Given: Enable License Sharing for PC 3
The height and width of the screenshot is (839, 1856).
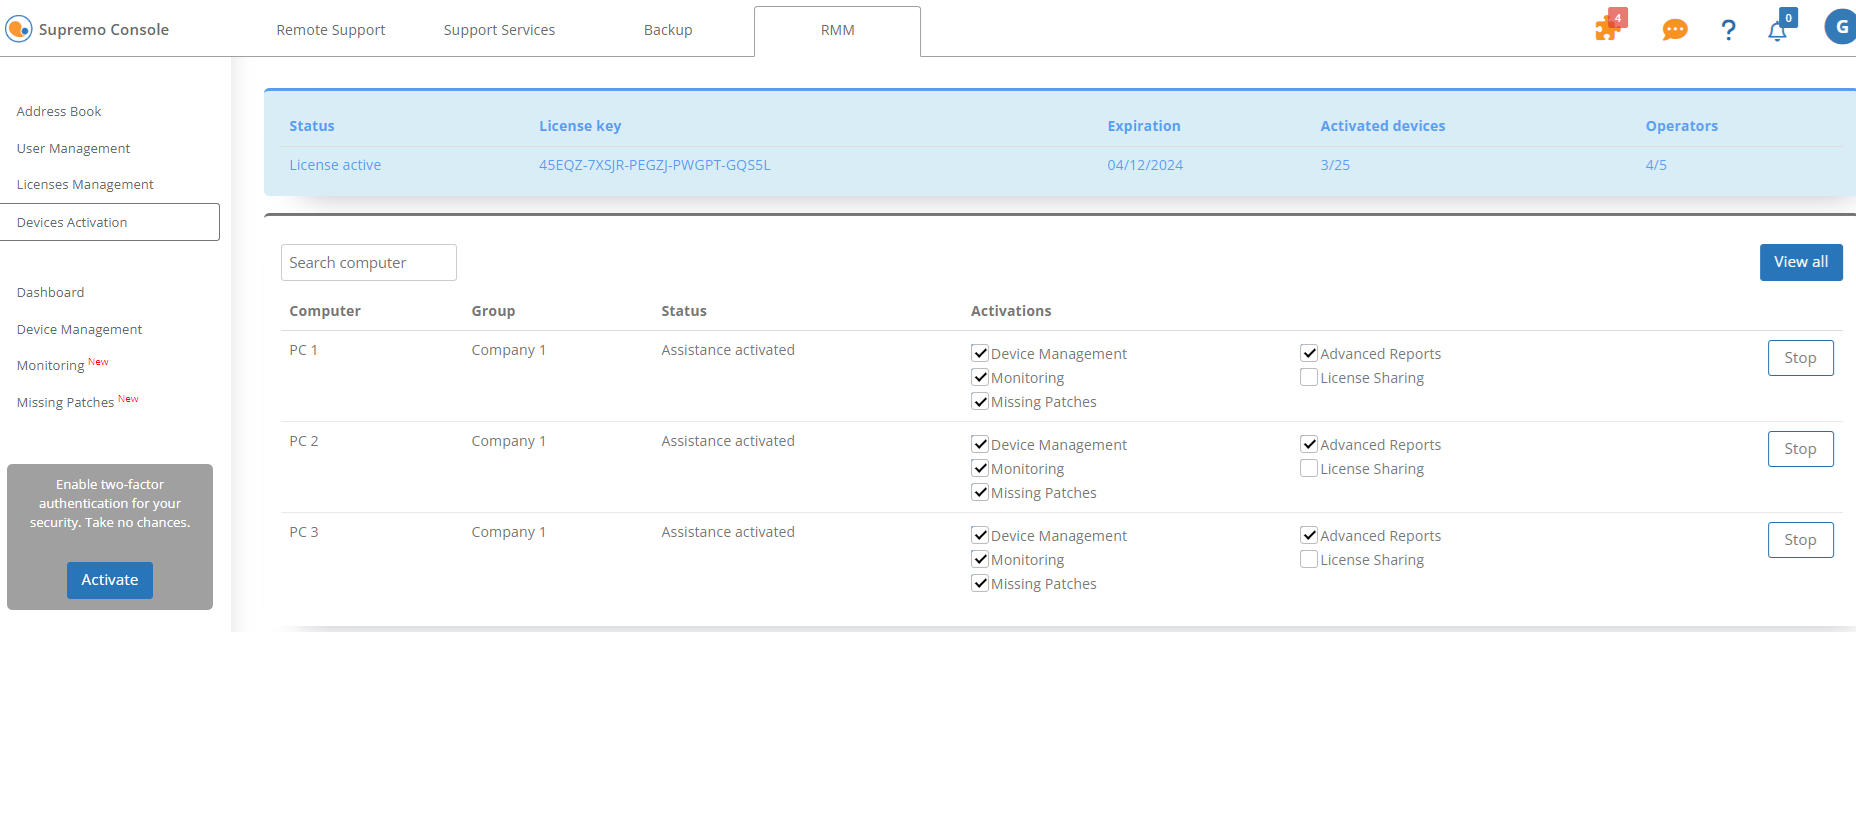Looking at the screenshot, I should [x=1309, y=559].
